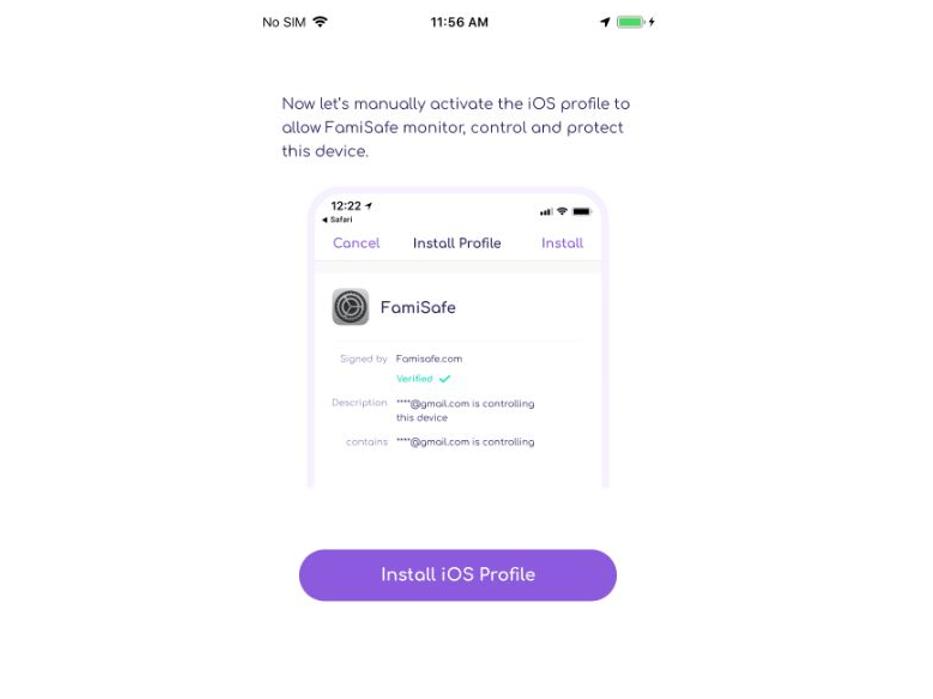The height and width of the screenshot is (699, 933).
Task: Click the location arrow beside 12:22
Action: pyautogui.click(x=368, y=206)
